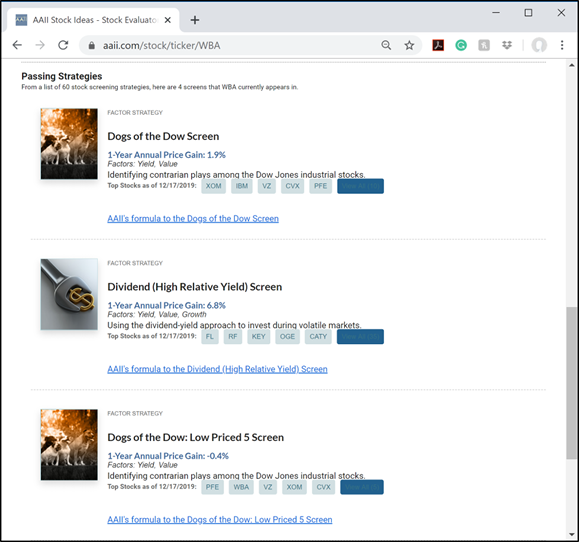This screenshot has width=579, height=542.
Task: Open Chrome's three-dot menu
Action: tap(562, 45)
